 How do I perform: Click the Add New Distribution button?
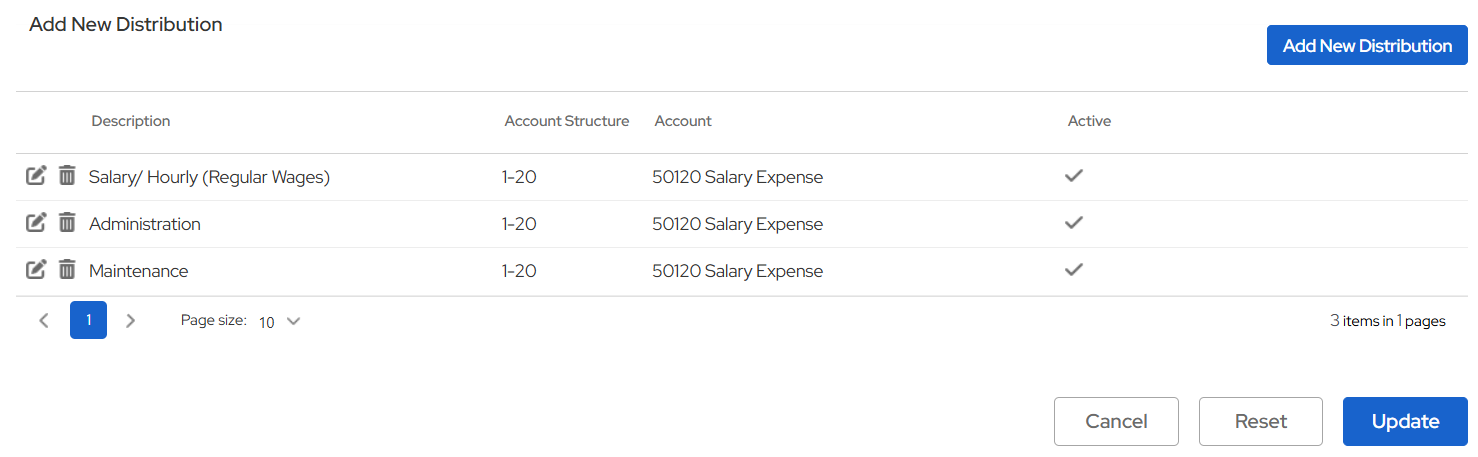pos(1367,46)
